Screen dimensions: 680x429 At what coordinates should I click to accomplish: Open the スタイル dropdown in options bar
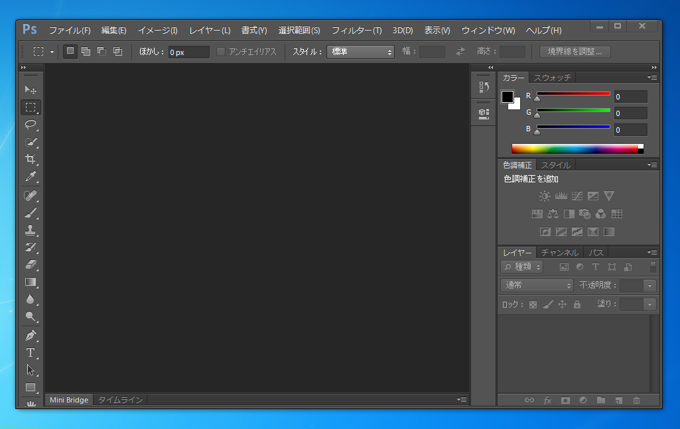click(x=360, y=52)
